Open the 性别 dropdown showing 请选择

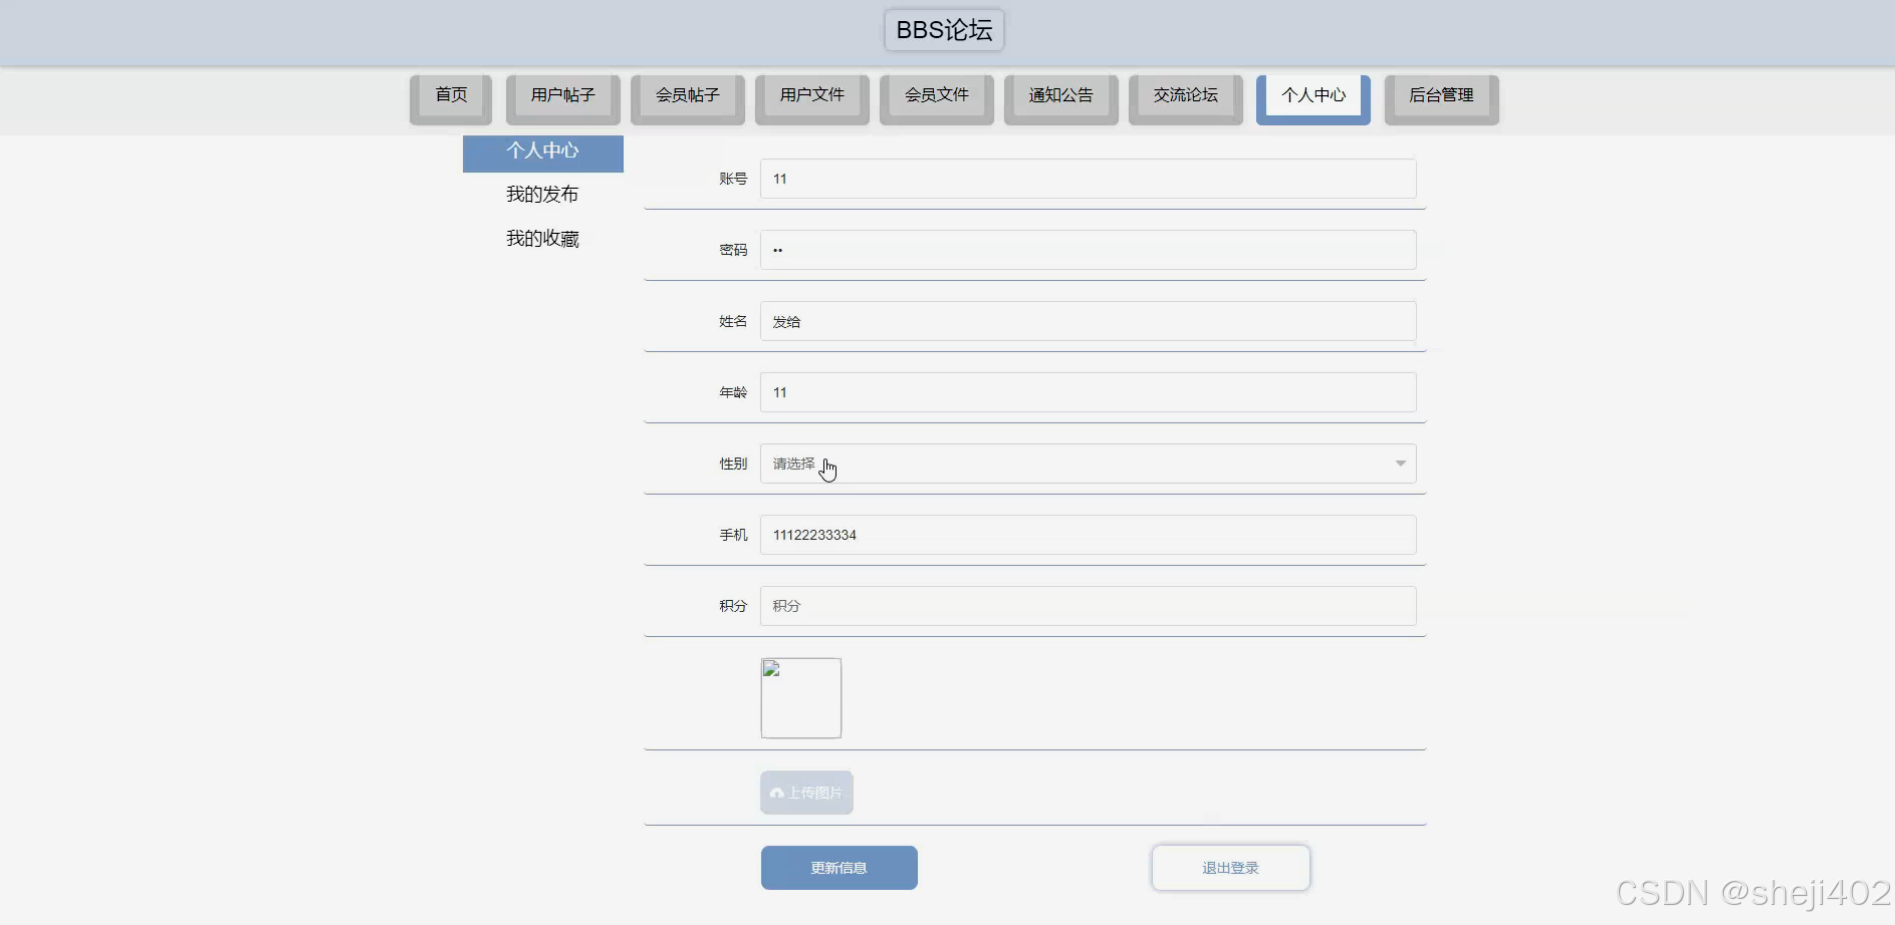[1088, 463]
